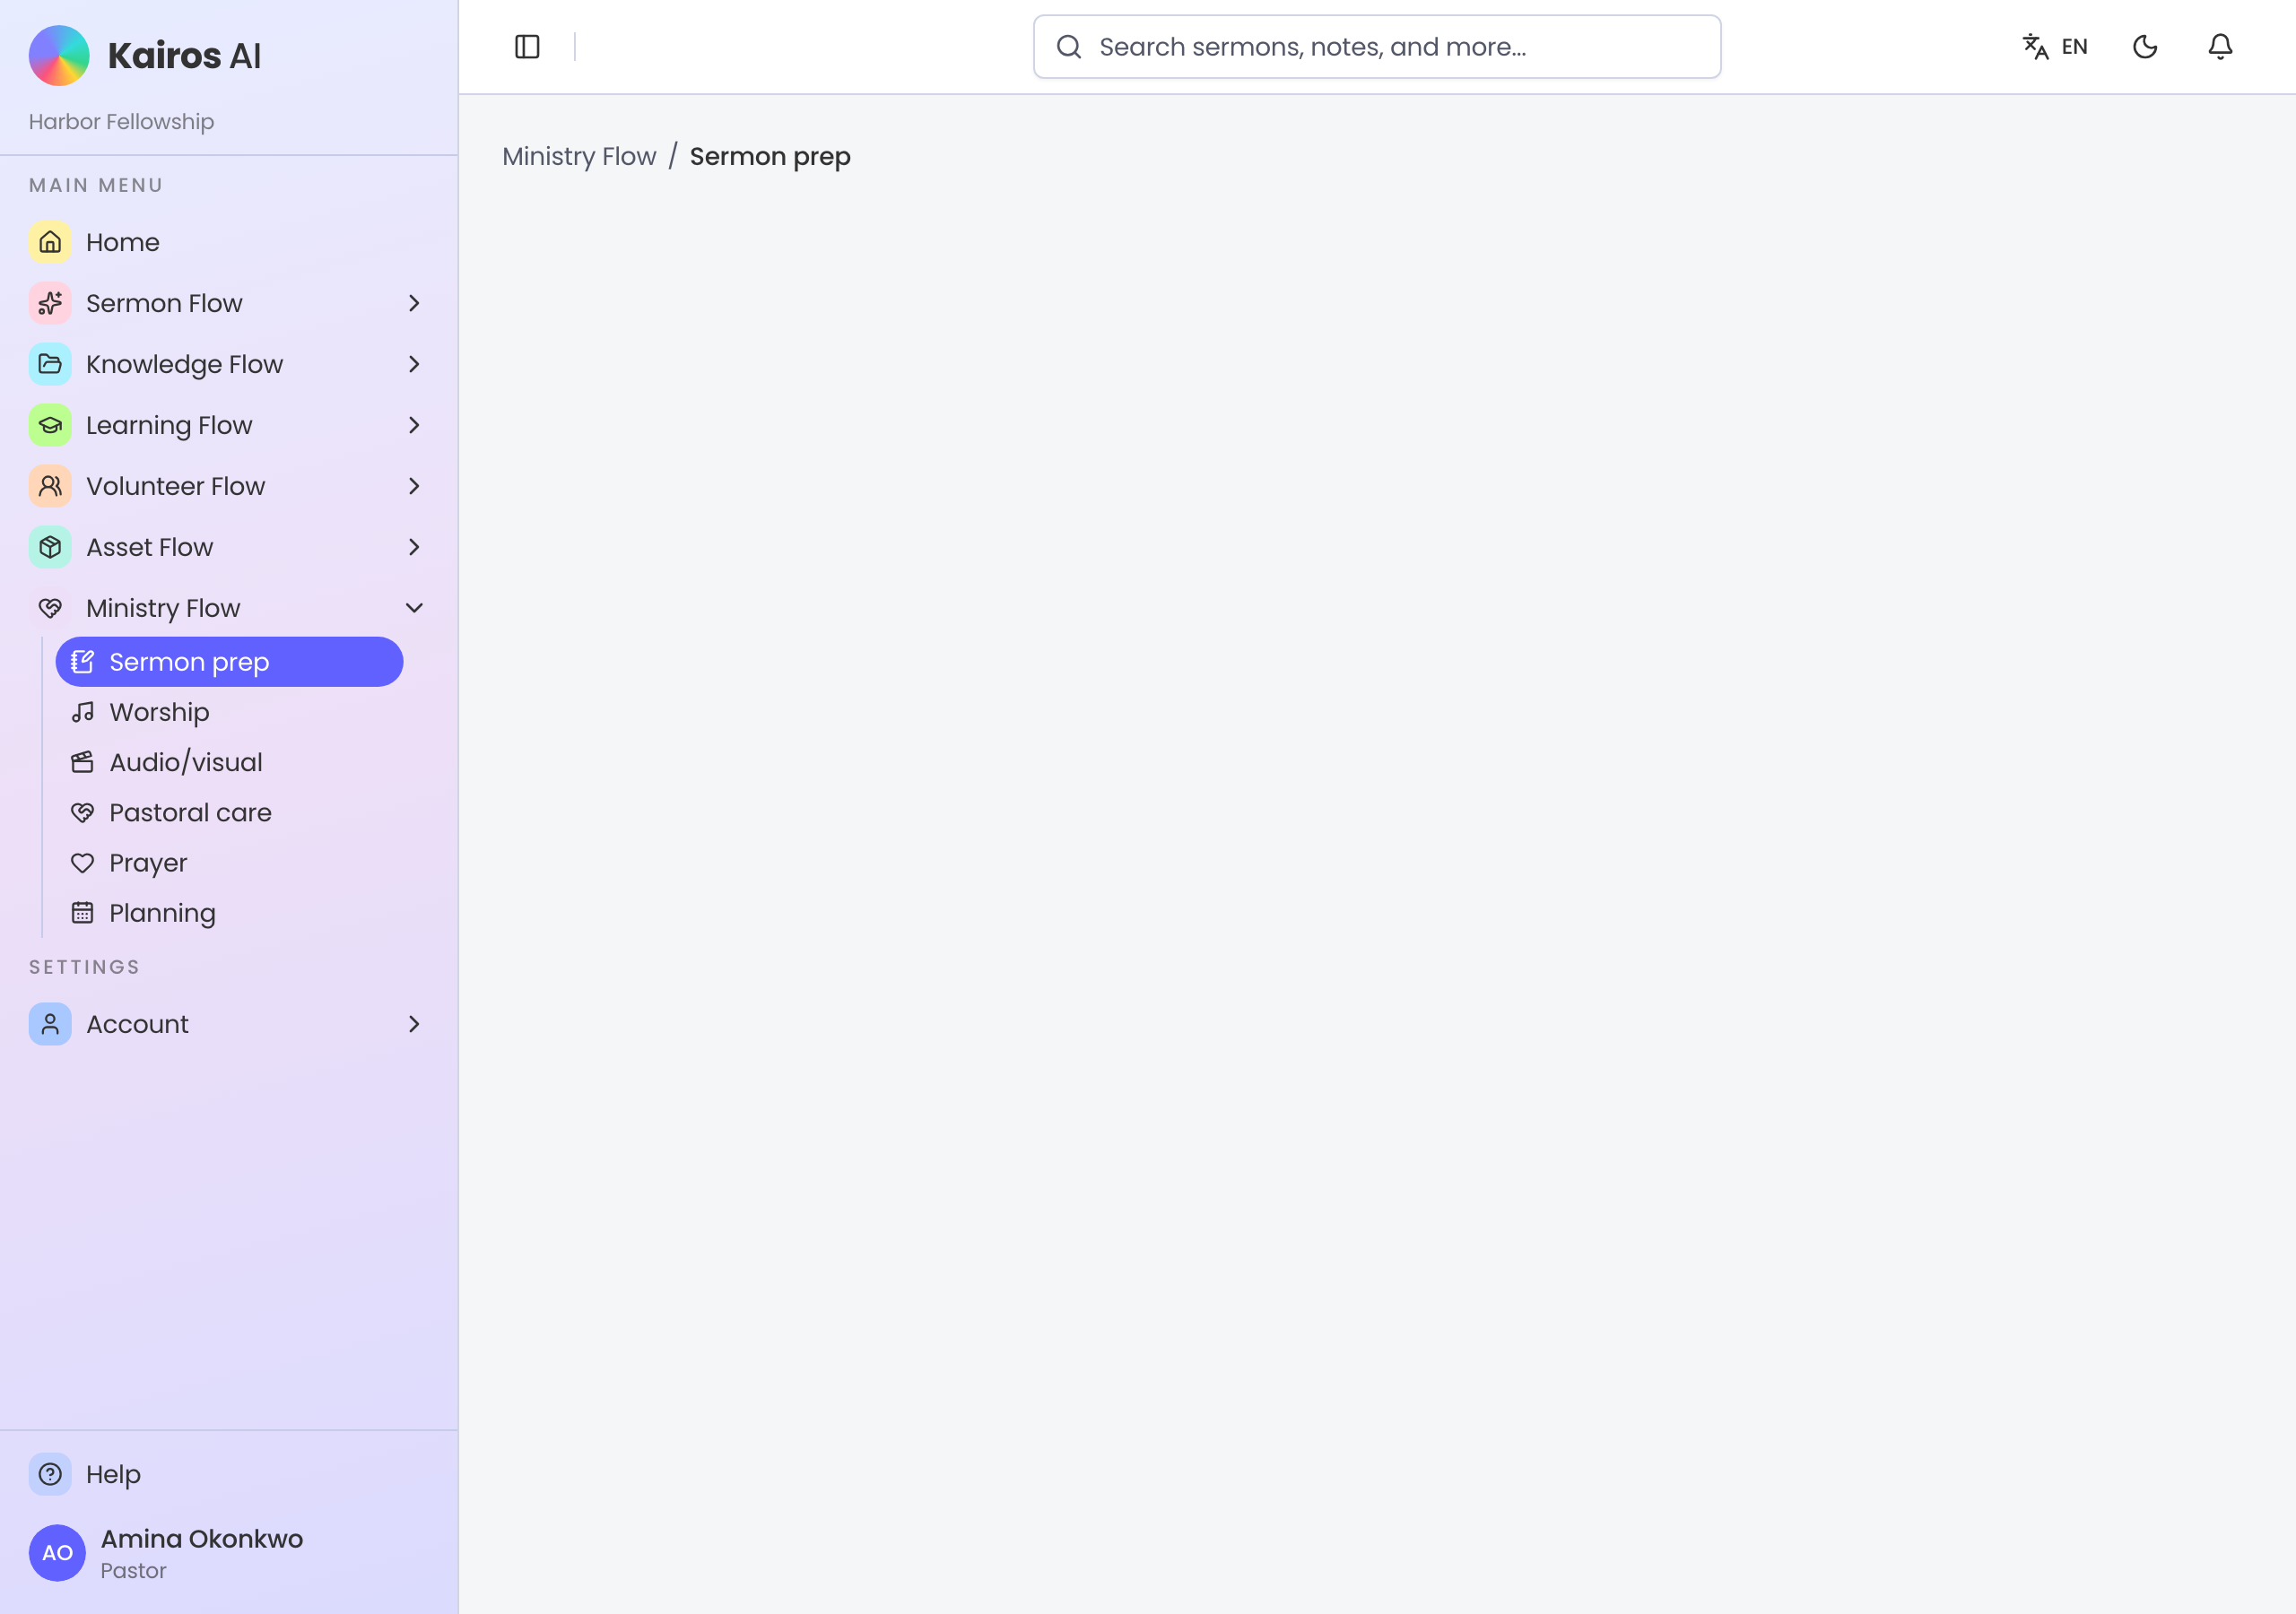Open the Worship submenu item

pos(229,712)
